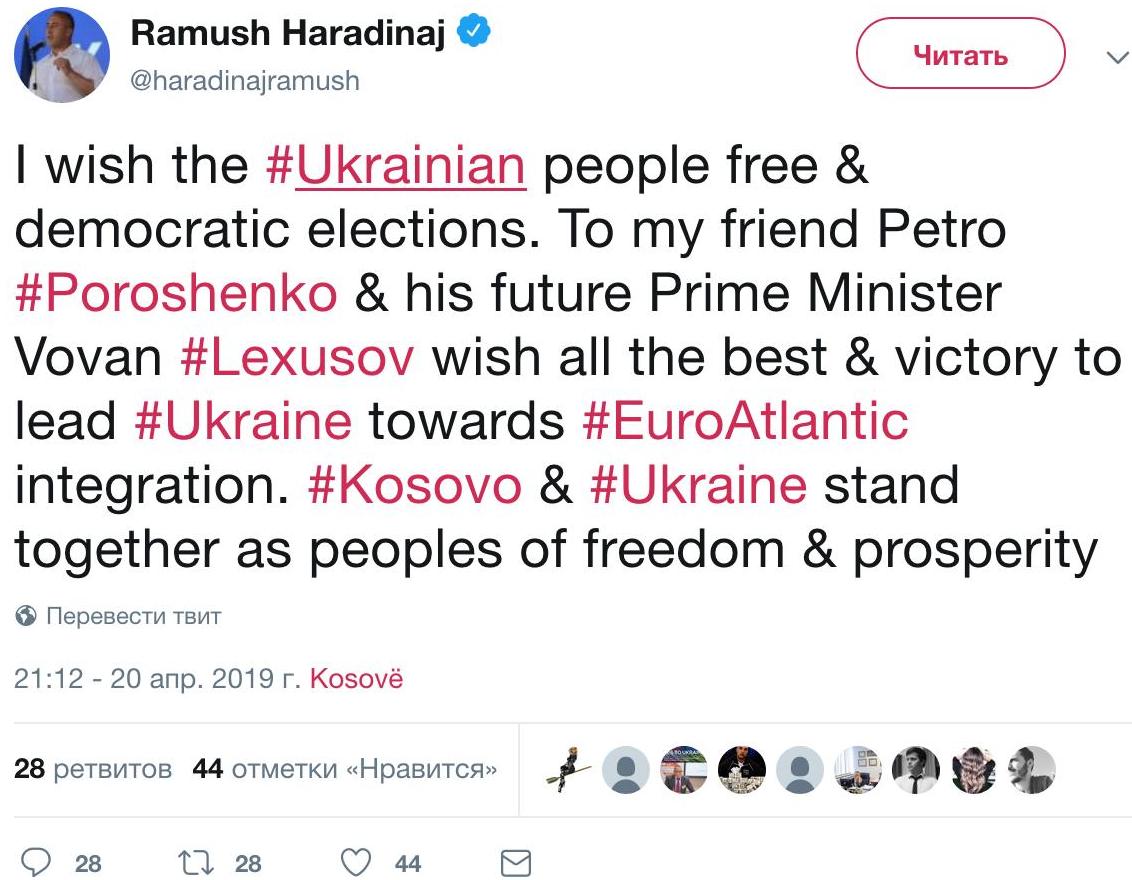This screenshot has width=1132, height=880.
Task: View the 28 ретвитов list
Action: tap(93, 769)
